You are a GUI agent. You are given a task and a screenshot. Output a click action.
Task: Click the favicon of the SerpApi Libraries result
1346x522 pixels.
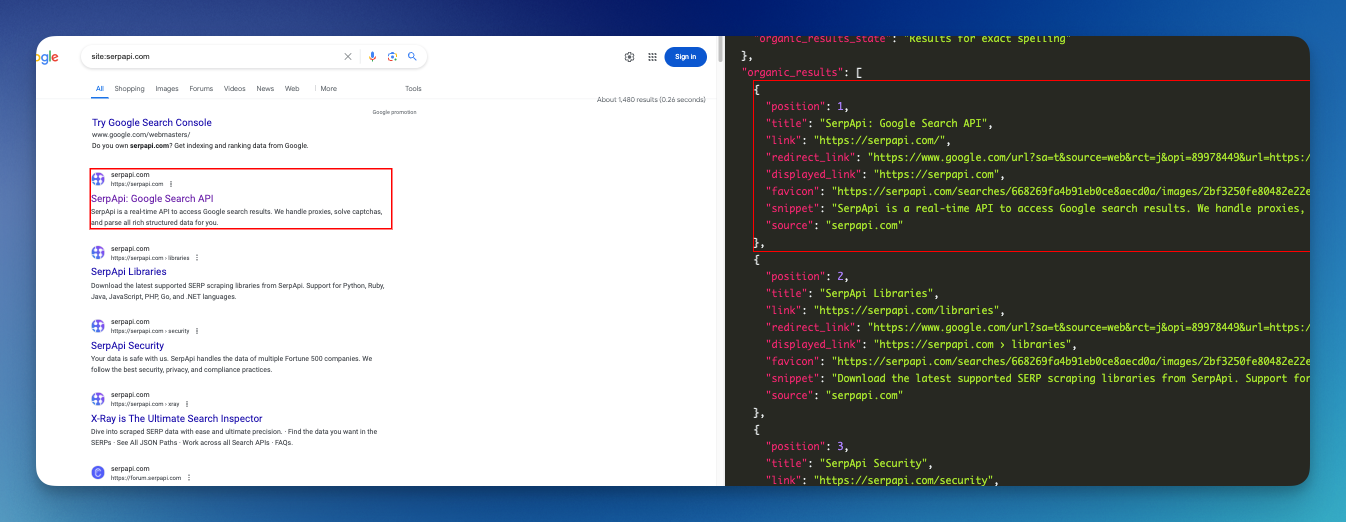[98, 253]
